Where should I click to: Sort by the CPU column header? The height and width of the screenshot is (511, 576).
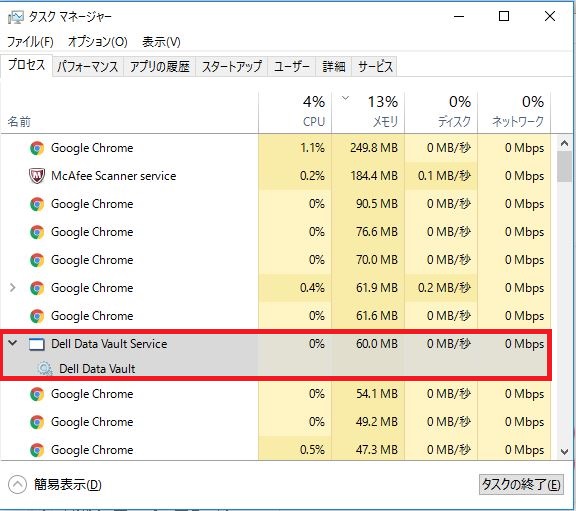tap(295, 112)
